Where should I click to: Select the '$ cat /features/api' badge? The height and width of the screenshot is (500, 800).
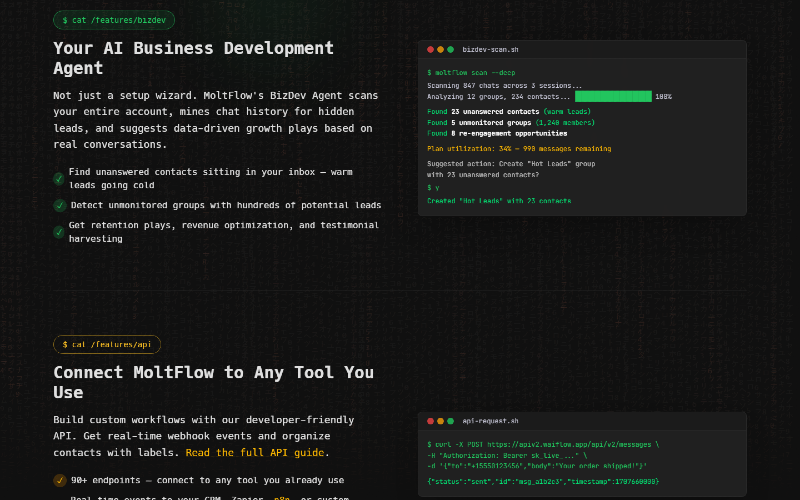pos(107,344)
